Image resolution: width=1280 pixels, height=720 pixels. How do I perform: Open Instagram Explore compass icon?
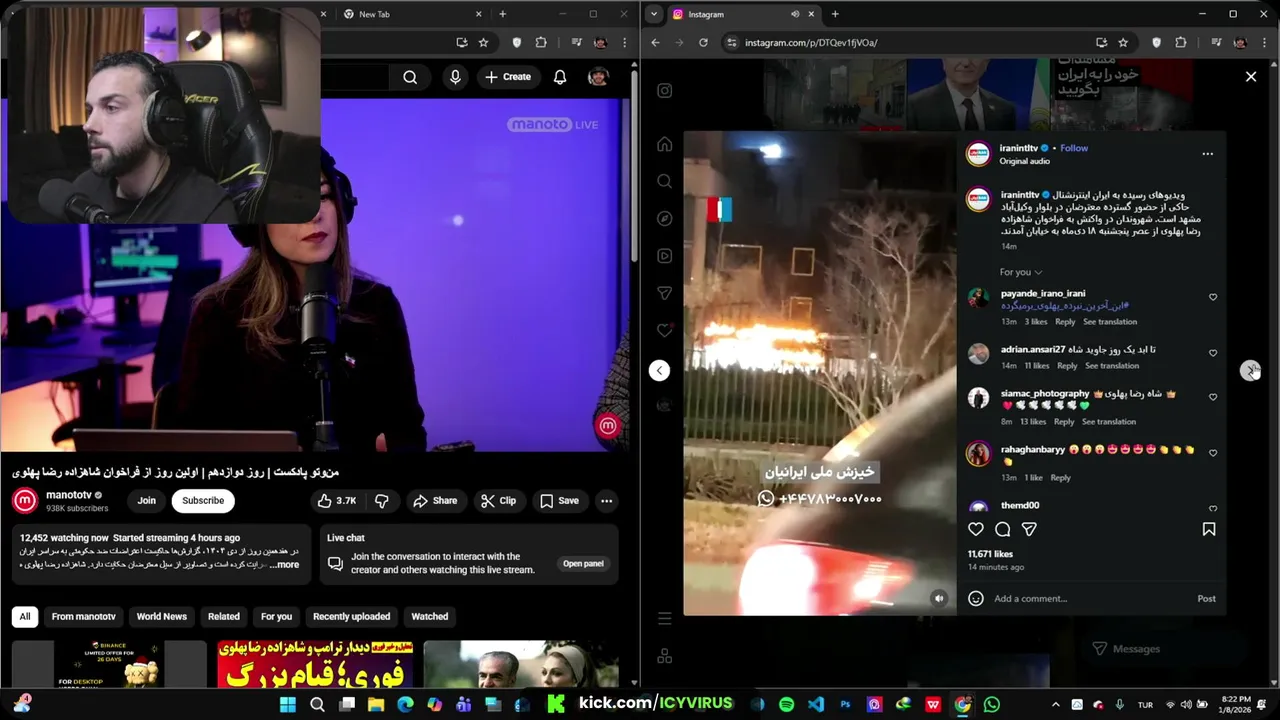coord(664,218)
